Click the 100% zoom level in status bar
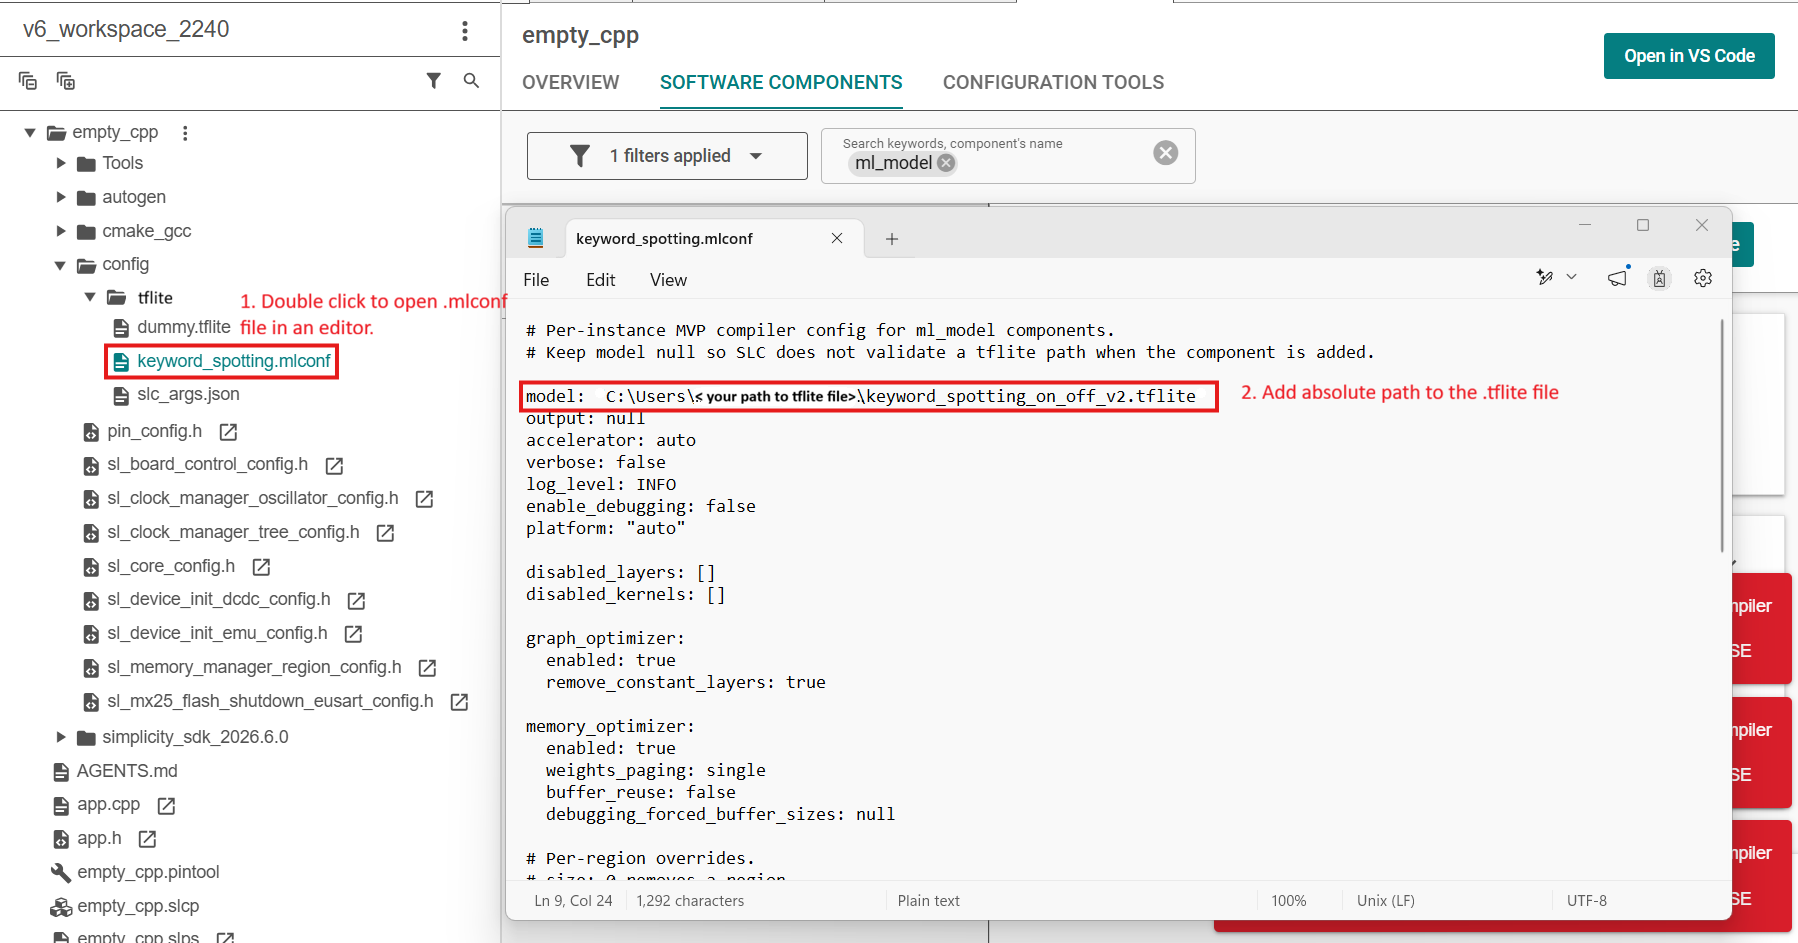This screenshot has width=1798, height=943. [x=1289, y=901]
